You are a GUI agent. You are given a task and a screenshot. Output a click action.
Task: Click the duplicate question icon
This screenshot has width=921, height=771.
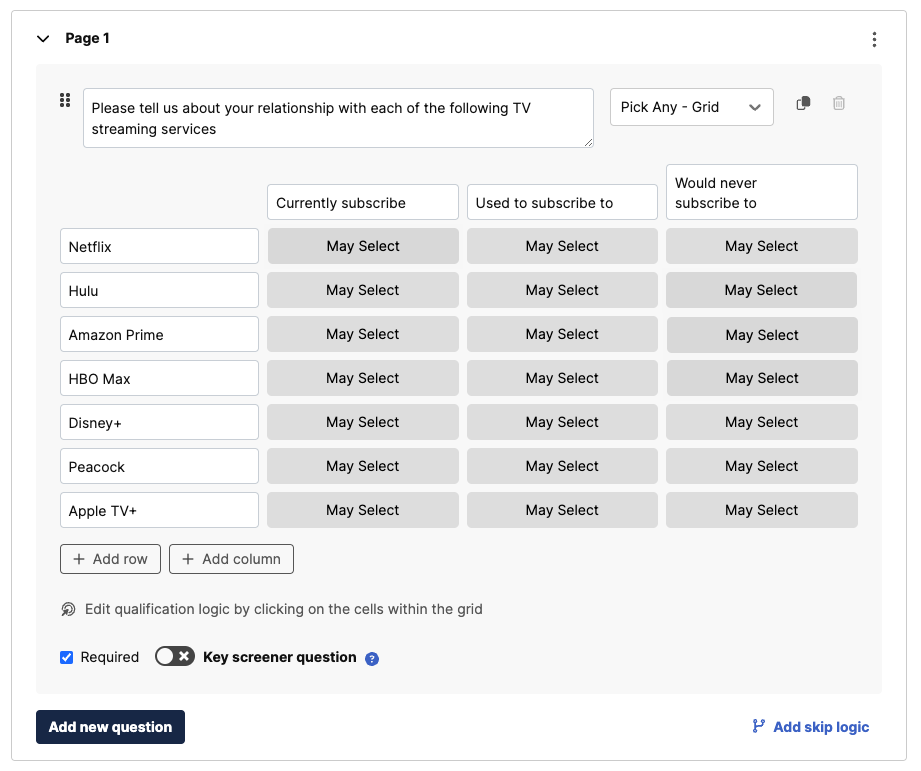point(803,103)
